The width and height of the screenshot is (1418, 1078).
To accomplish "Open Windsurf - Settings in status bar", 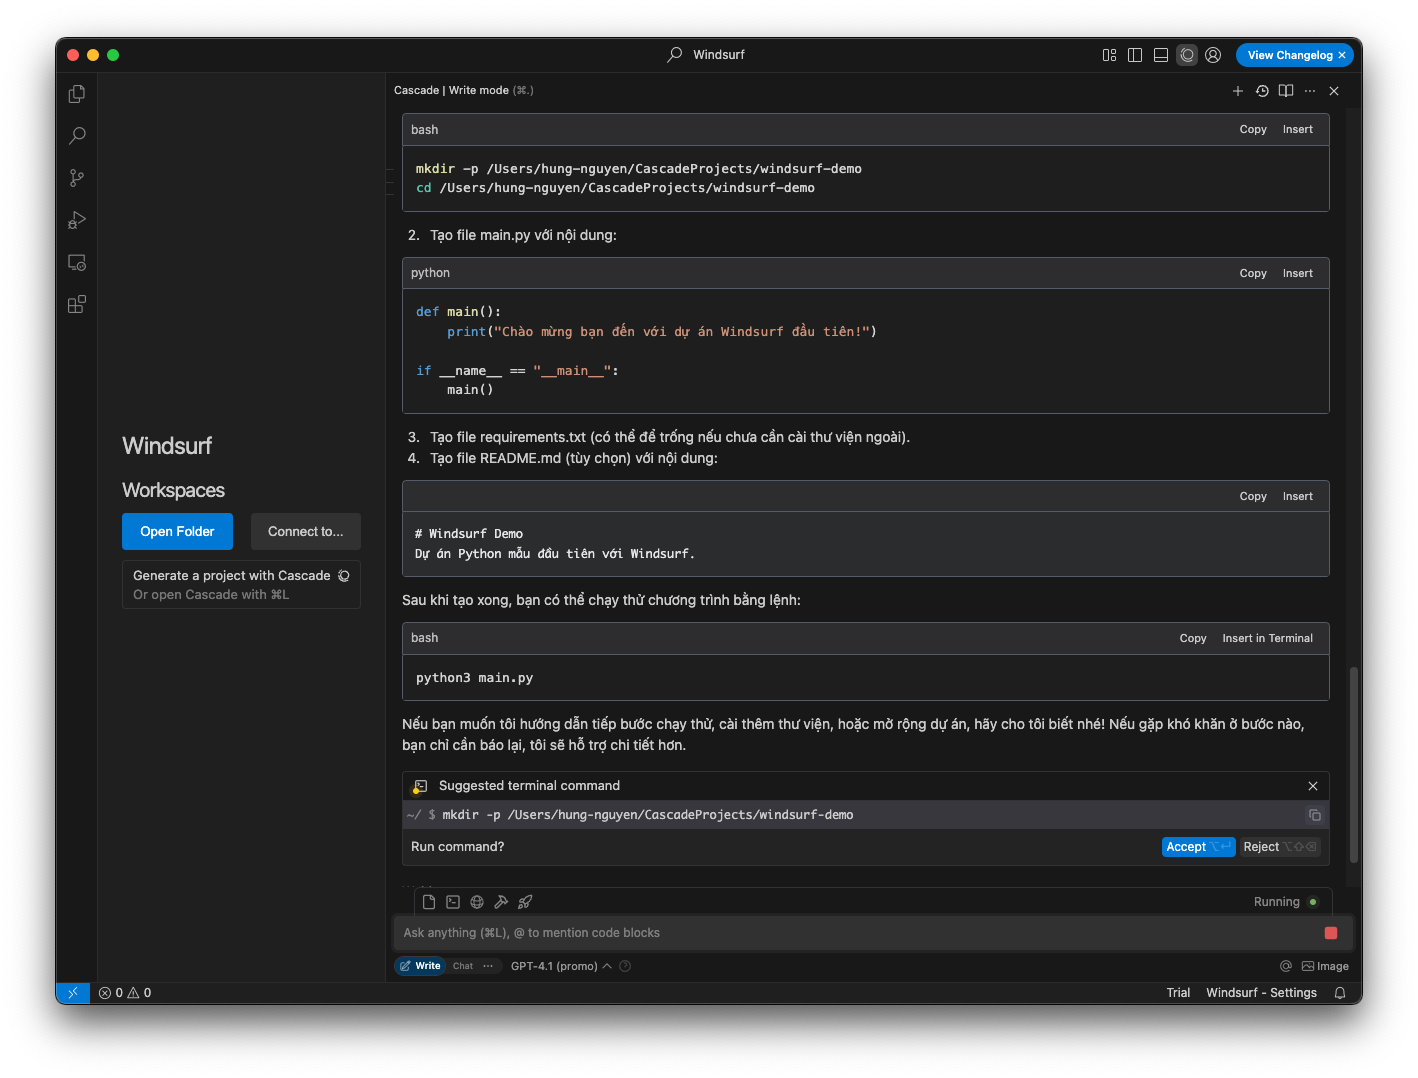I will (1261, 993).
